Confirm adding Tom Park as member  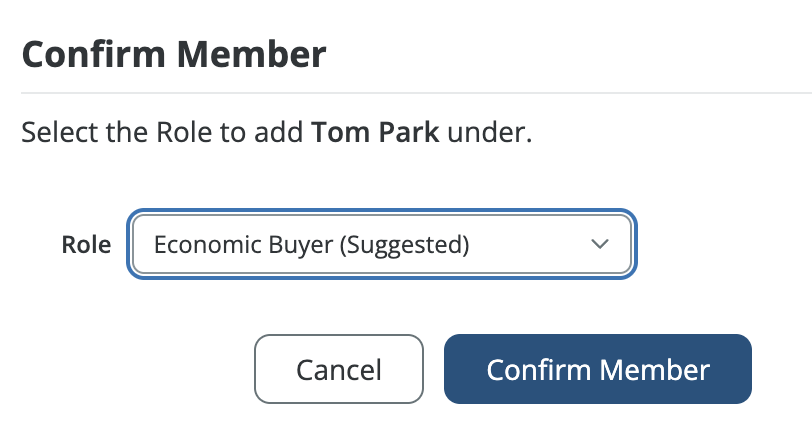point(597,369)
